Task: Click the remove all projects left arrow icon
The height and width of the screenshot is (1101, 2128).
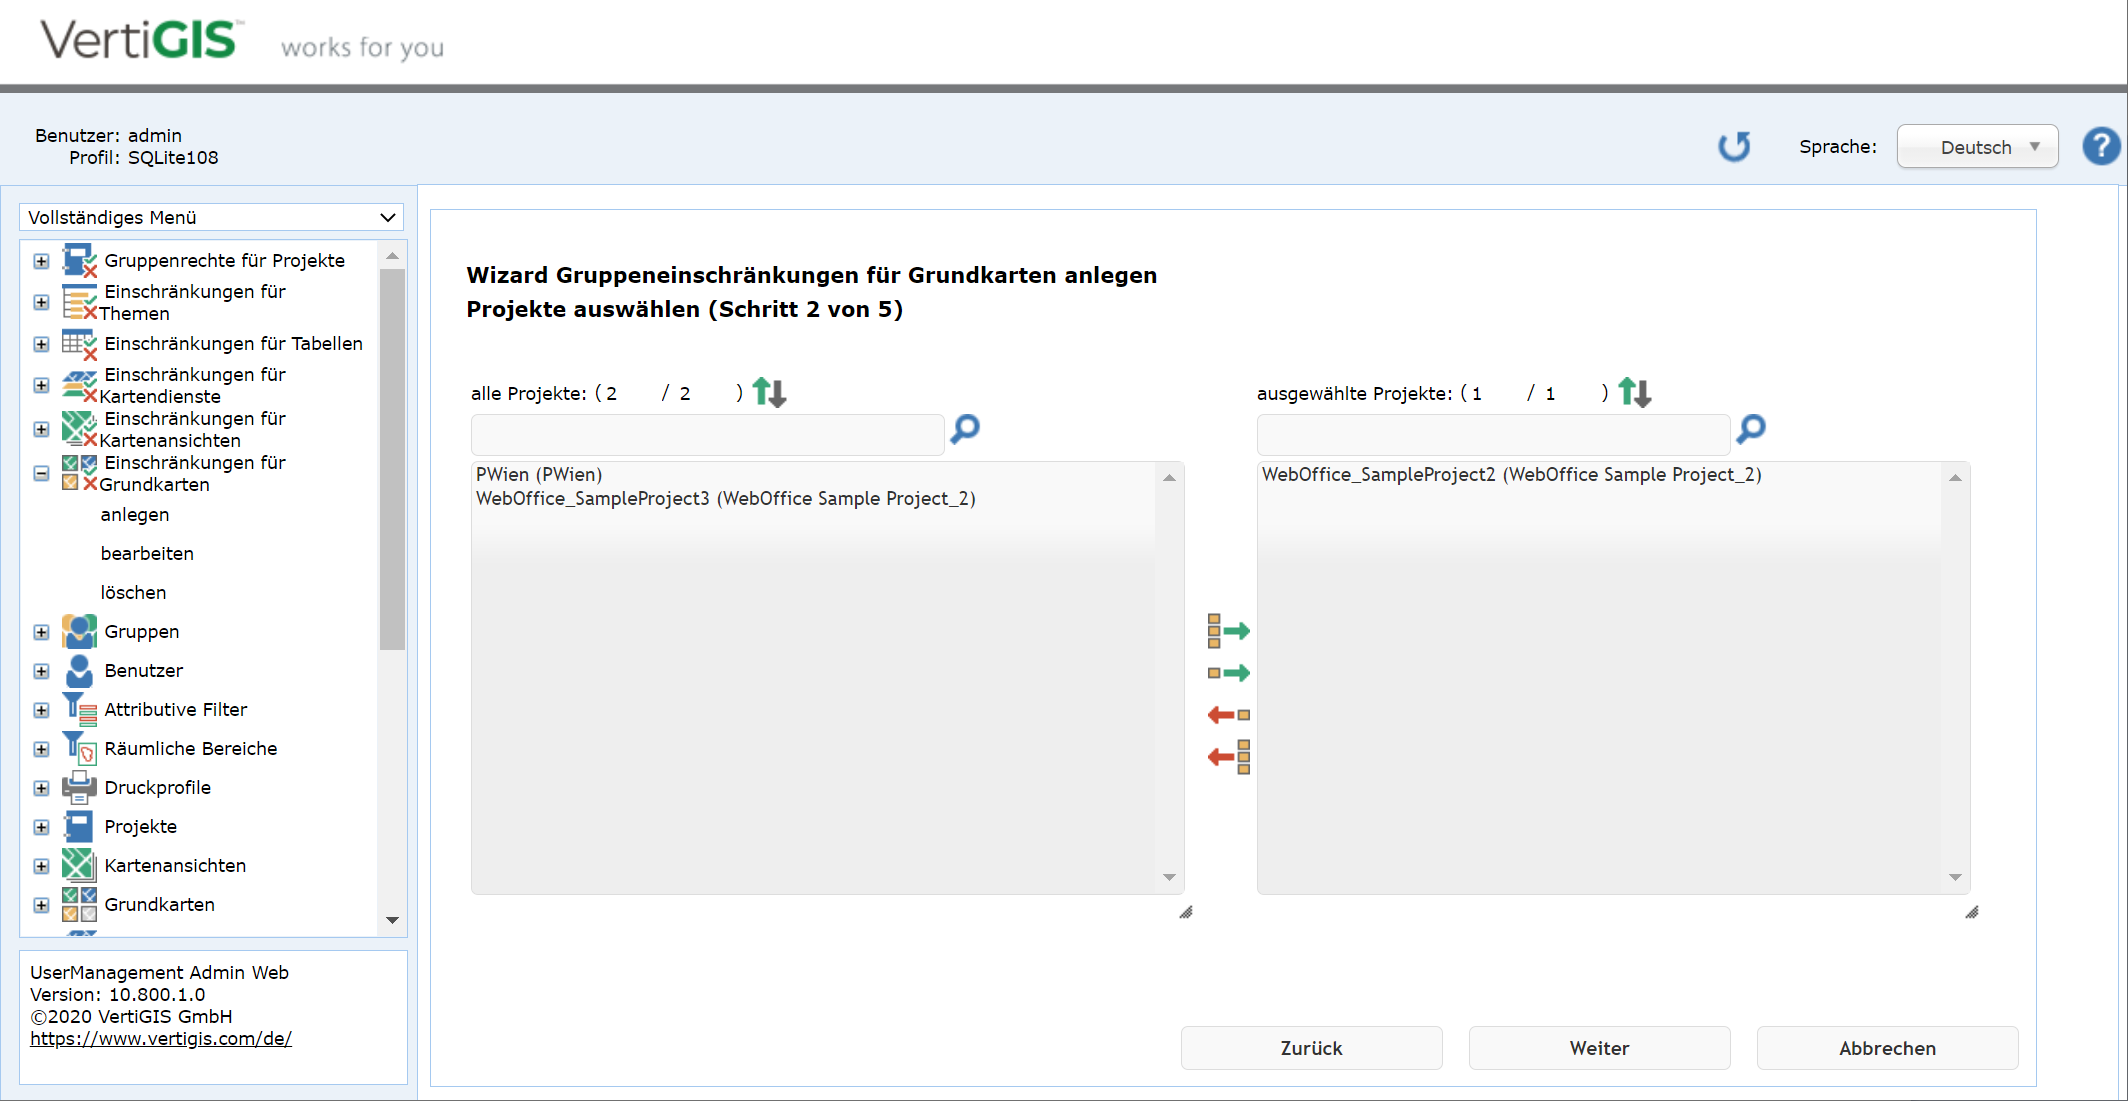Action: (1228, 757)
